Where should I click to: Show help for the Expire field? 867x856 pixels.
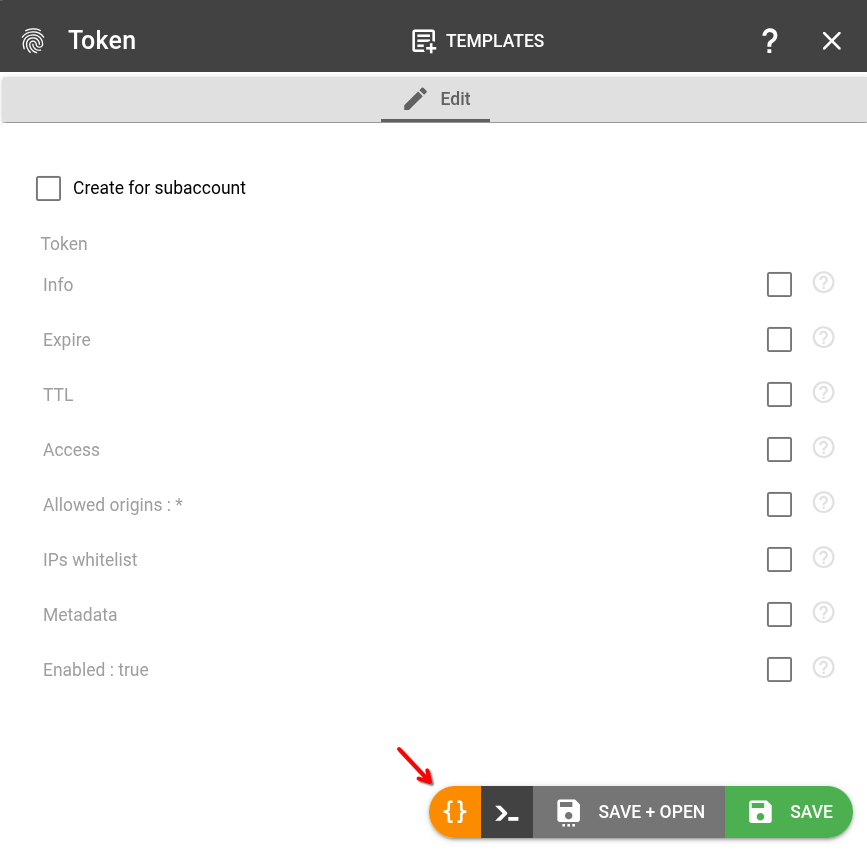(x=823, y=338)
